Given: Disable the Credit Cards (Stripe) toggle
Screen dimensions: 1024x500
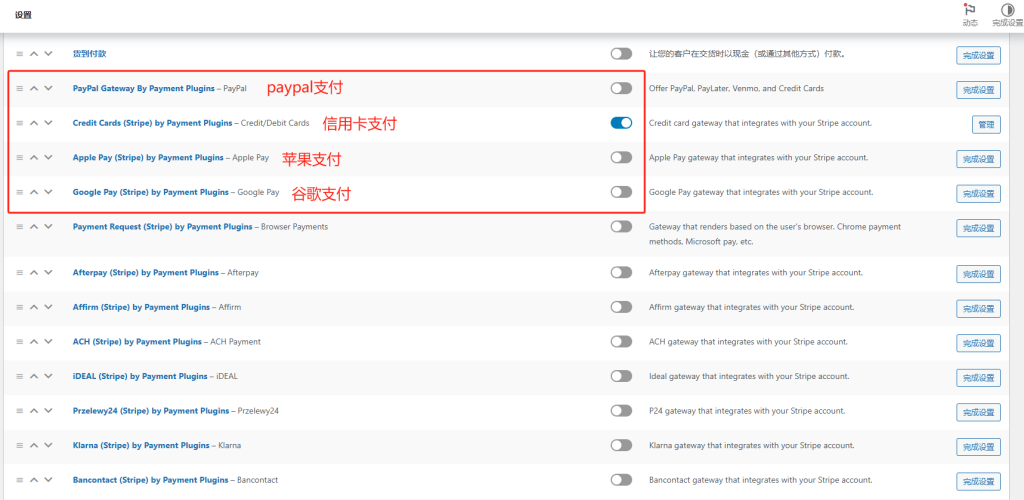Looking at the screenshot, I should point(621,123).
